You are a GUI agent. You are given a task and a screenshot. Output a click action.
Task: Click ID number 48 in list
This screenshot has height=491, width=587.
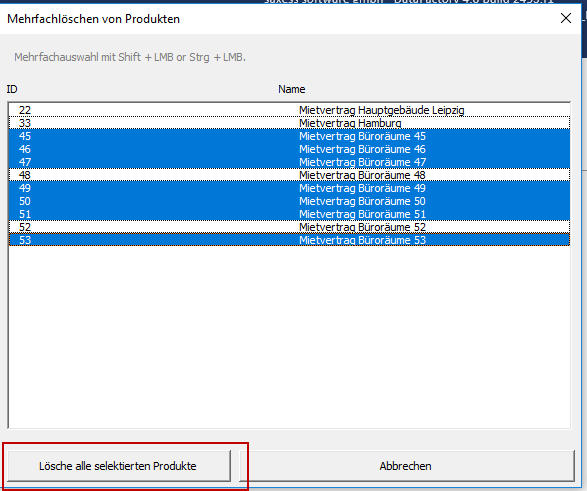pyautogui.click(x=25, y=175)
